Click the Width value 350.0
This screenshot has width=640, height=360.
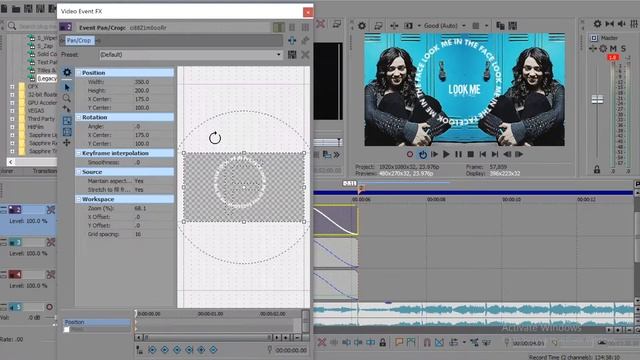click(x=142, y=82)
